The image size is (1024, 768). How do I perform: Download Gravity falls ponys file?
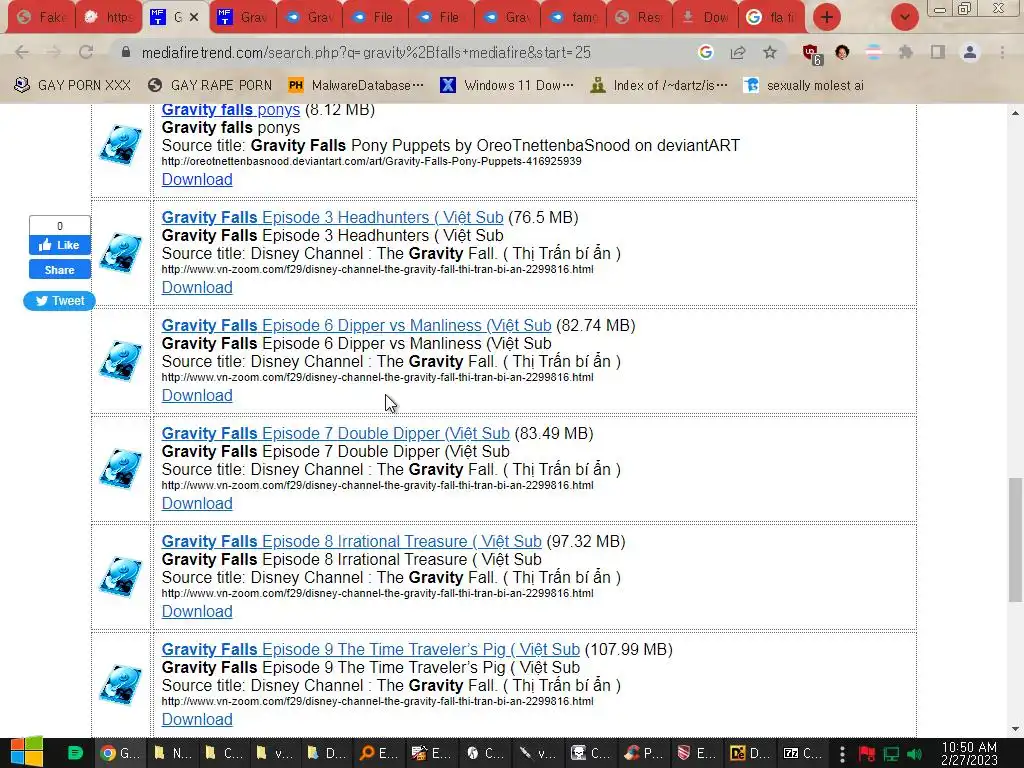pyautogui.click(x=197, y=180)
